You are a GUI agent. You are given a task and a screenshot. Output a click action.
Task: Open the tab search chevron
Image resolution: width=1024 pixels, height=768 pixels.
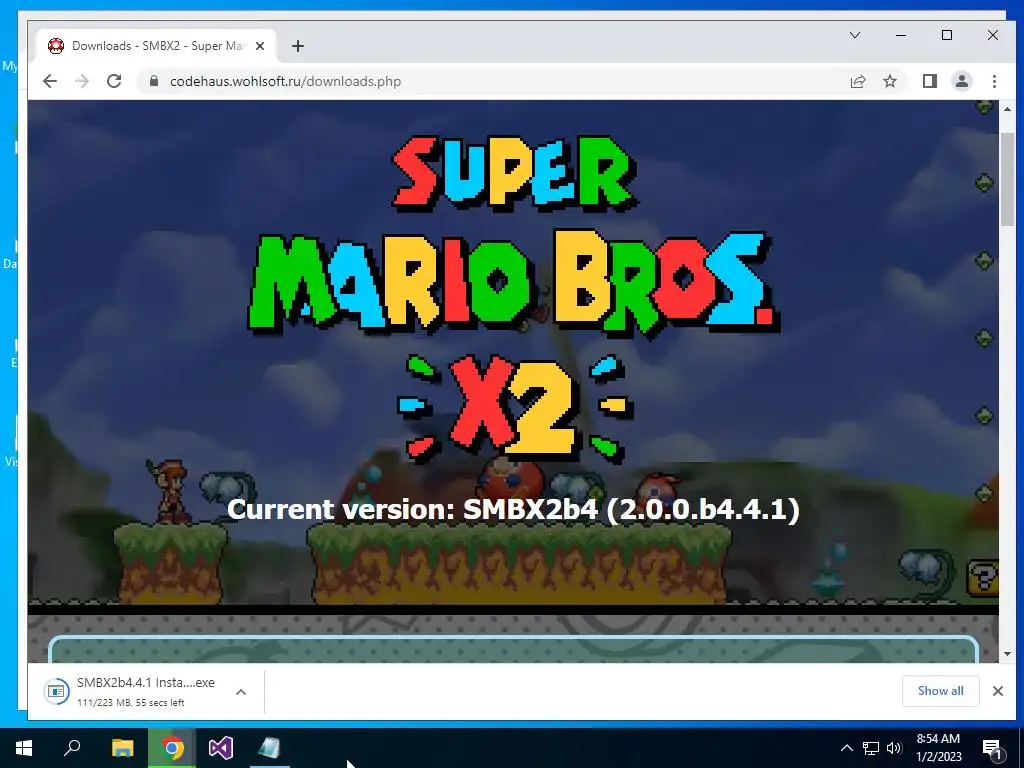click(x=854, y=35)
